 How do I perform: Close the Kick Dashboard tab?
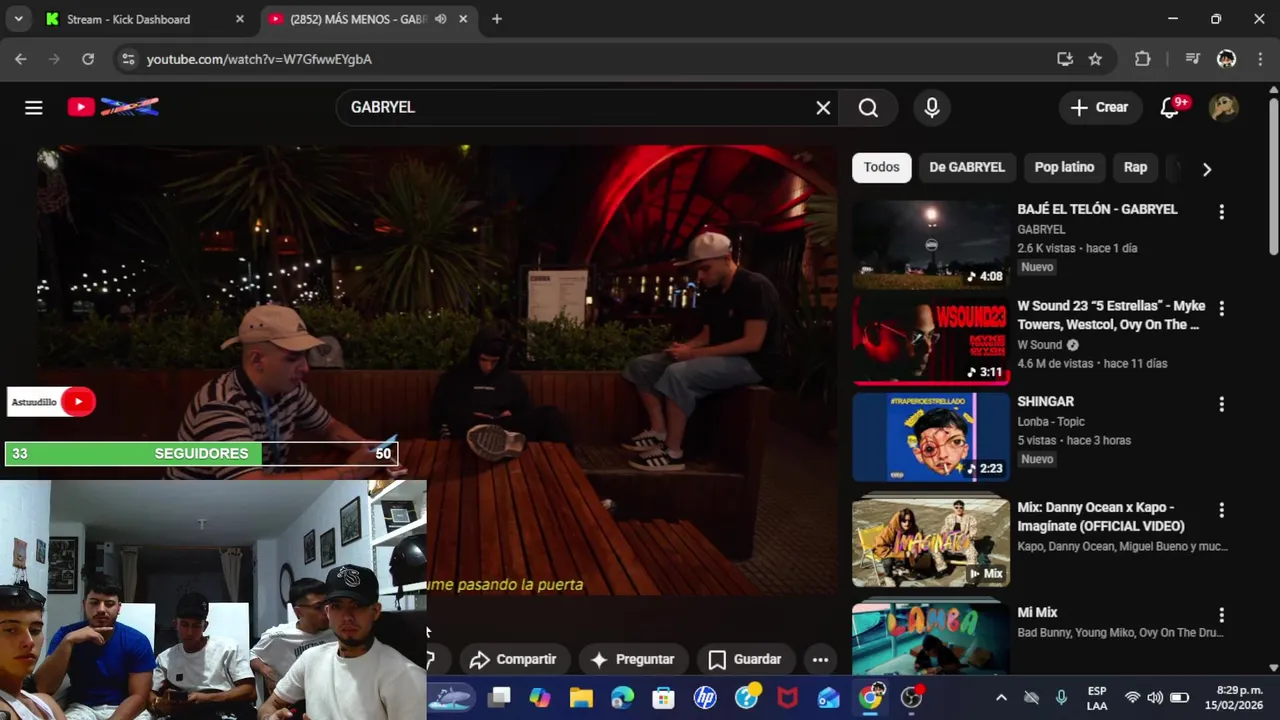(x=240, y=19)
